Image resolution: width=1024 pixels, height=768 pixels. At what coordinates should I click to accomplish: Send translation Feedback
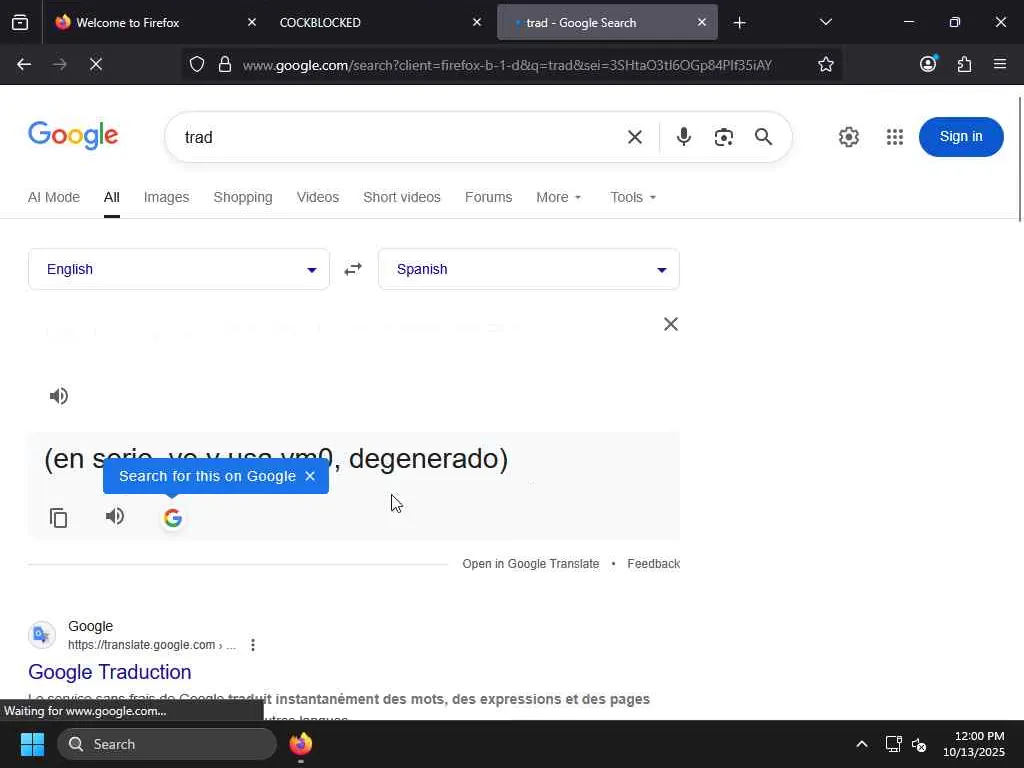[x=654, y=564]
